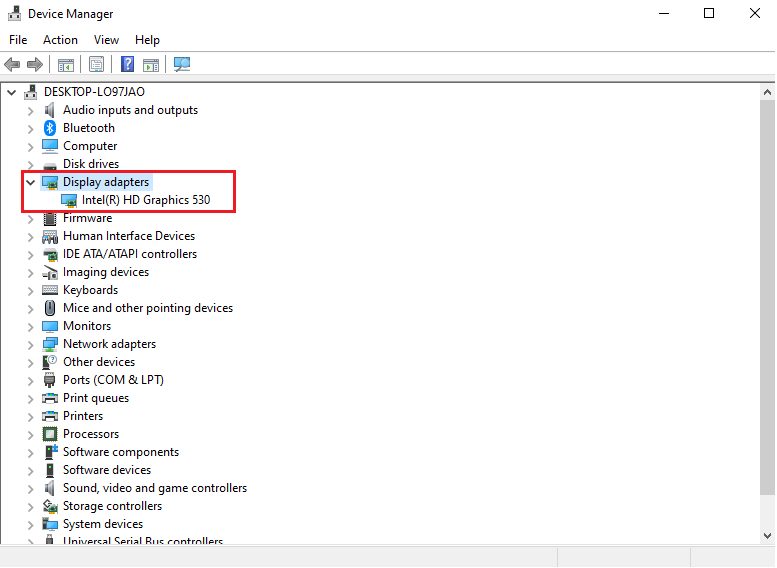Click the Human Interface Devices icon

click(50, 236)
